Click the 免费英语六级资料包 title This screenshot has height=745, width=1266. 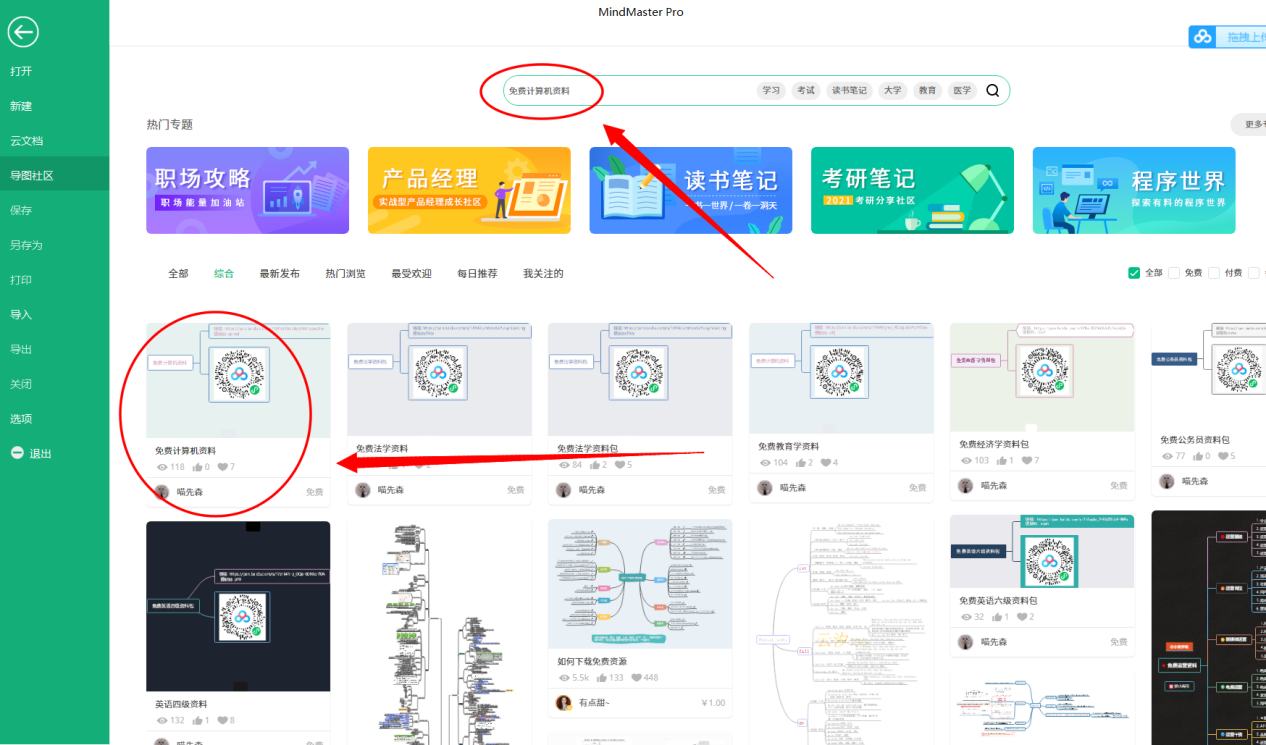tap(998, 601)
